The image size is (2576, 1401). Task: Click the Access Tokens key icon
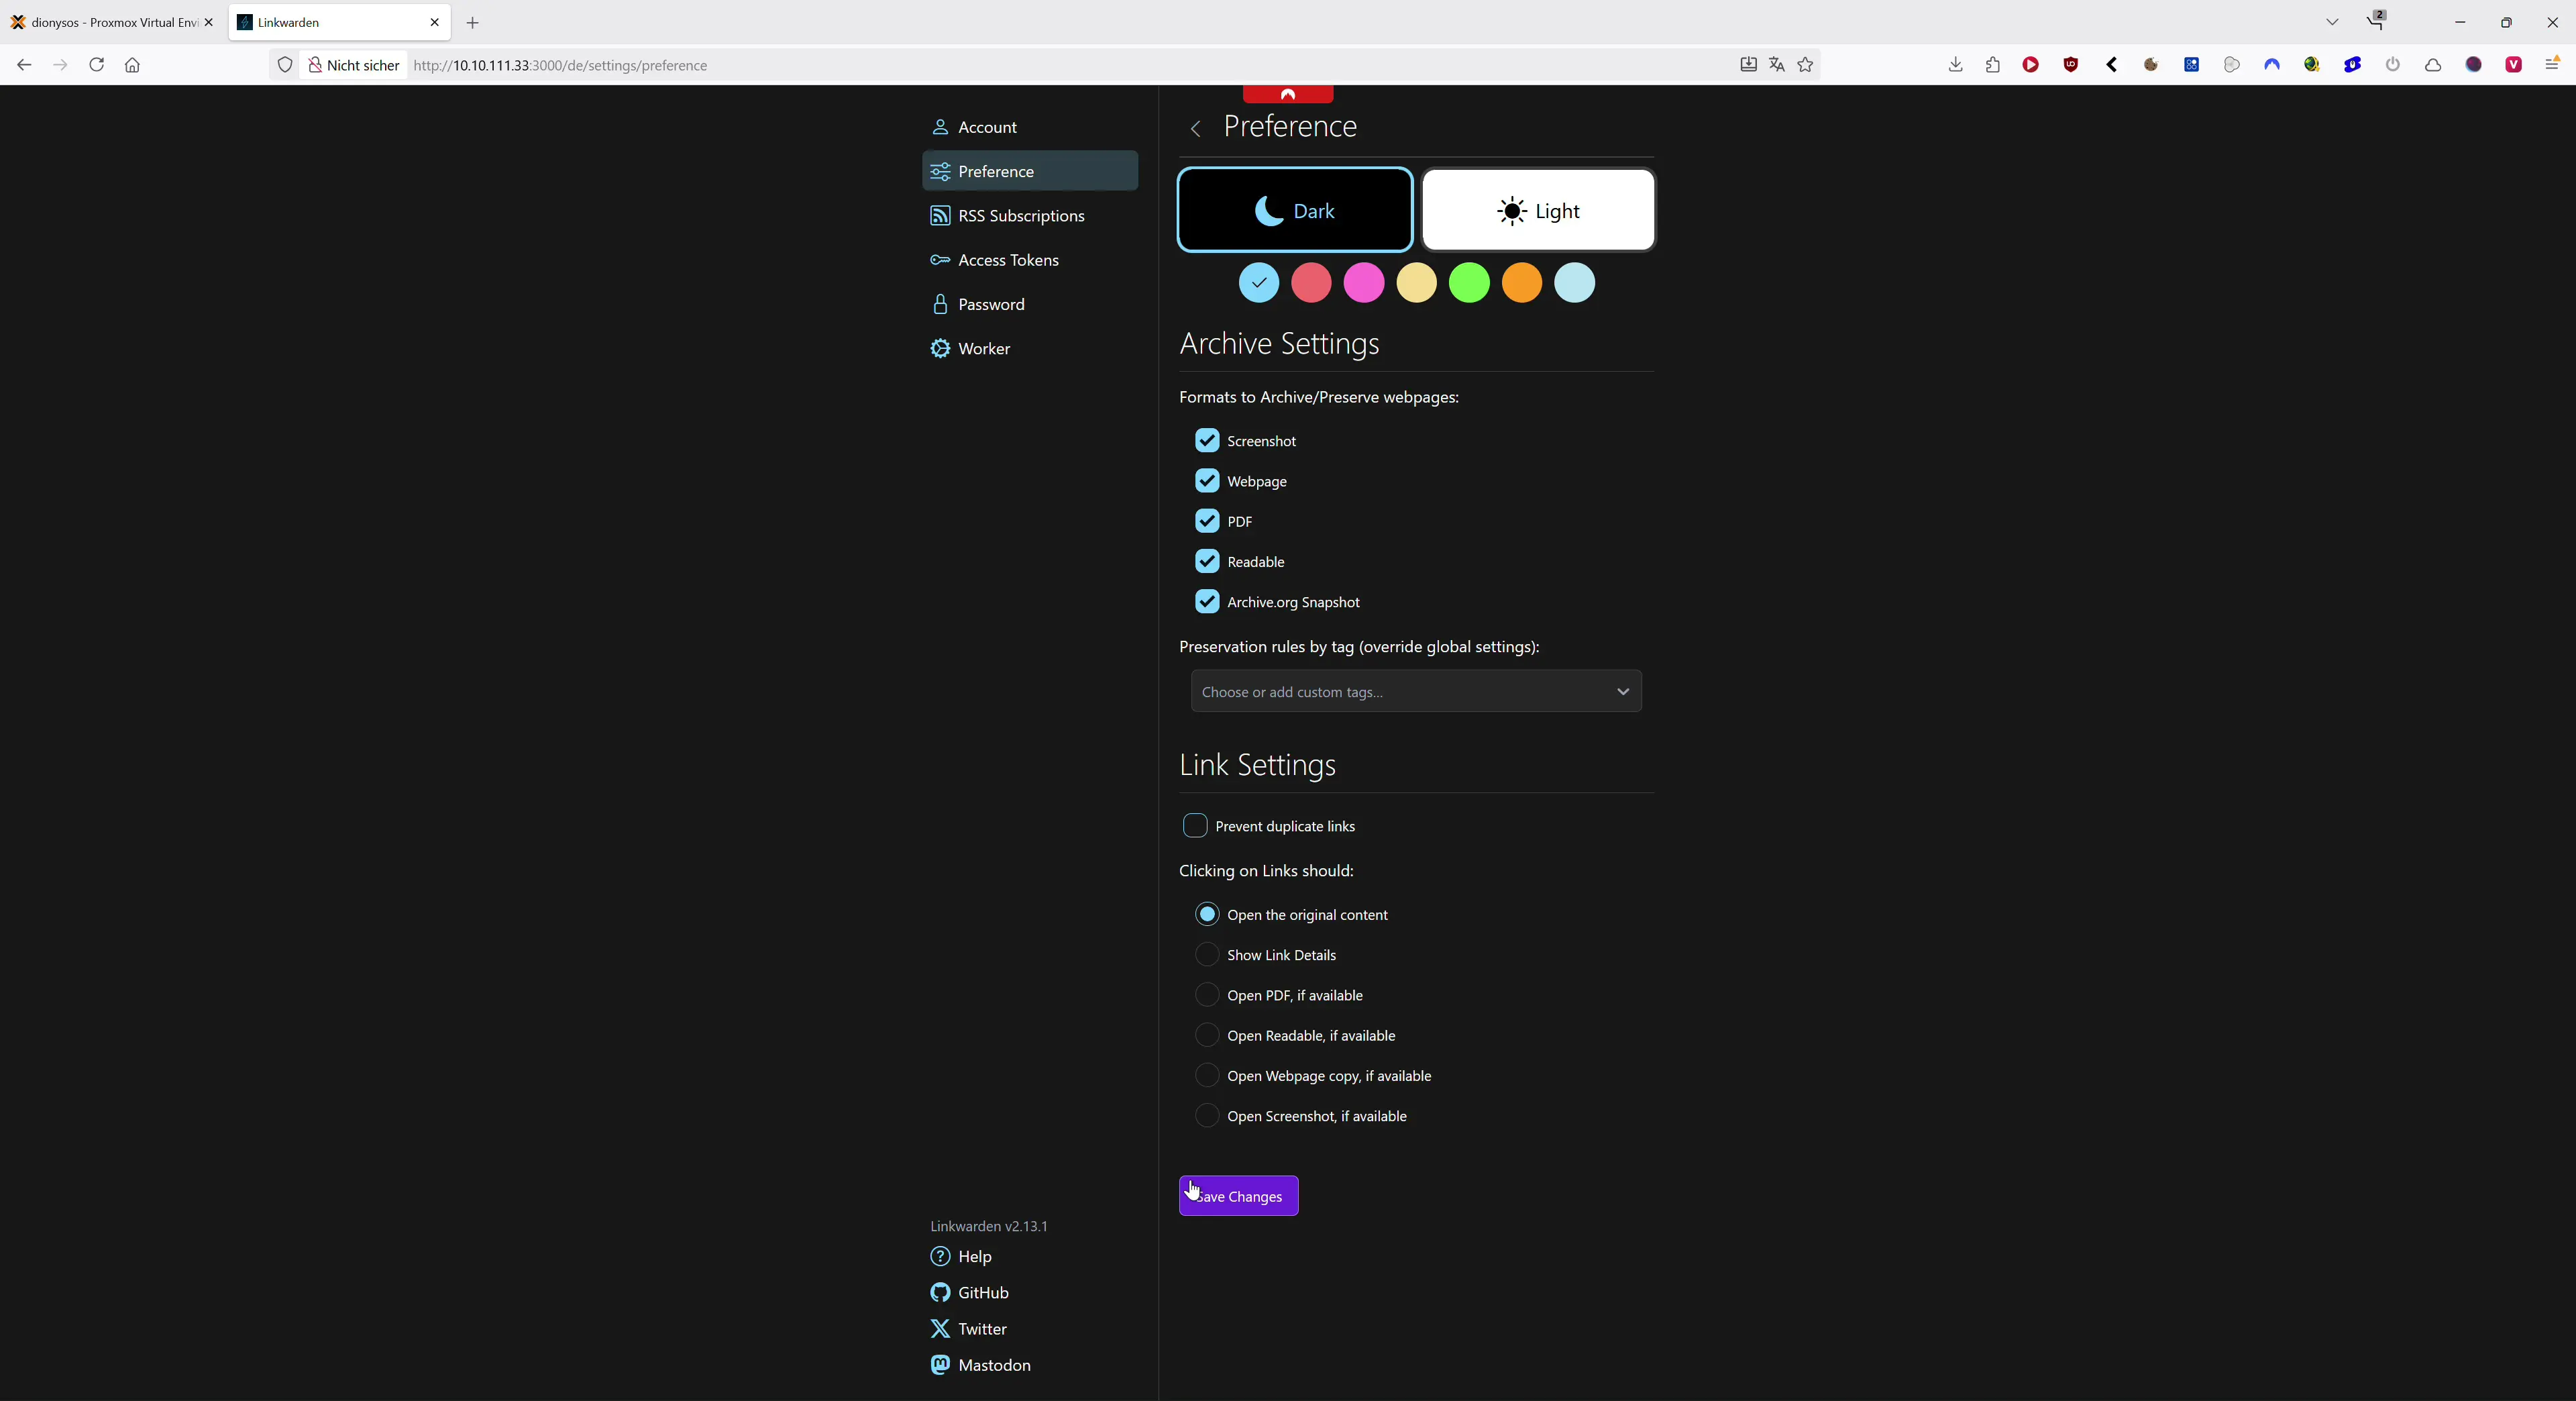point(940,259)
